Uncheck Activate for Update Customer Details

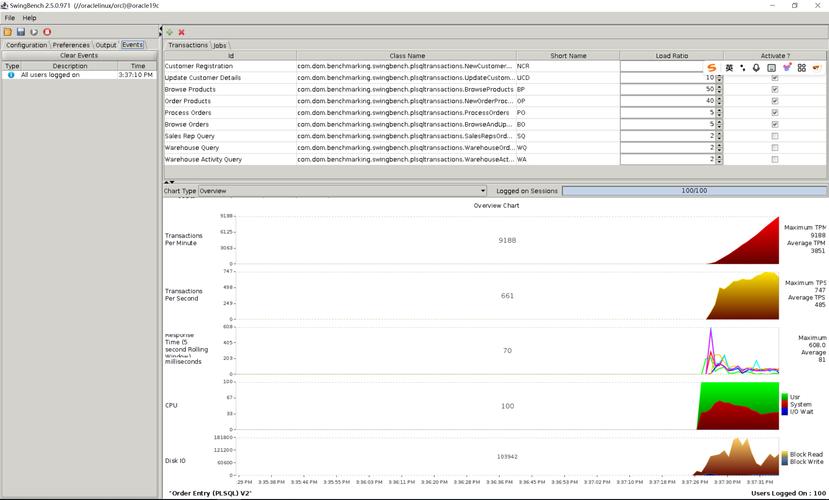click(775, 78)
